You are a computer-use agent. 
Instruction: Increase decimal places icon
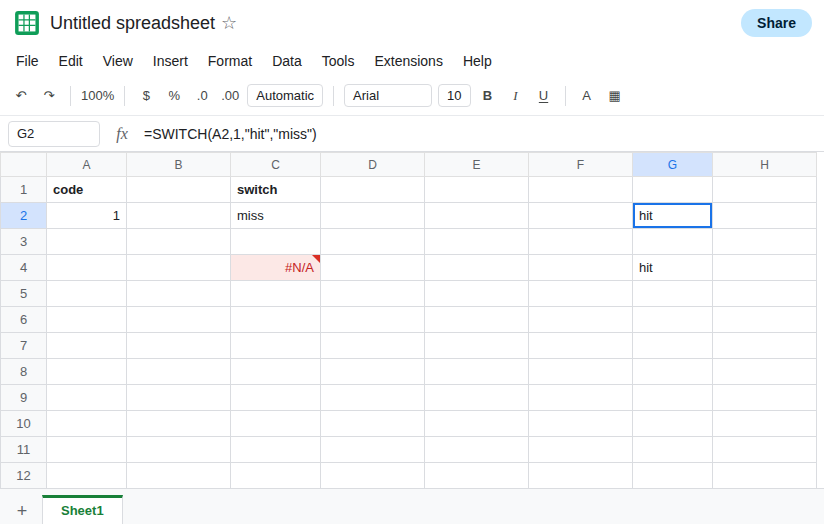[230, 96]
